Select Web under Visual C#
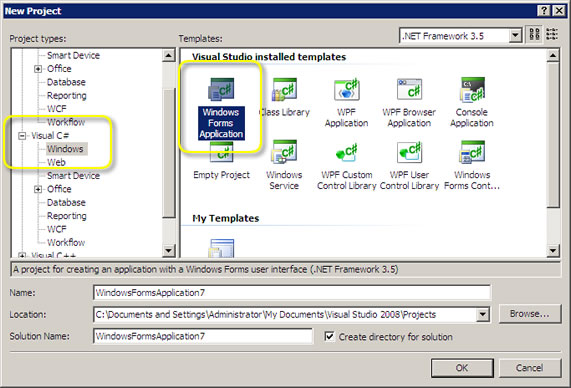Screen dimensions: 571x388 [x=56, y=162]
